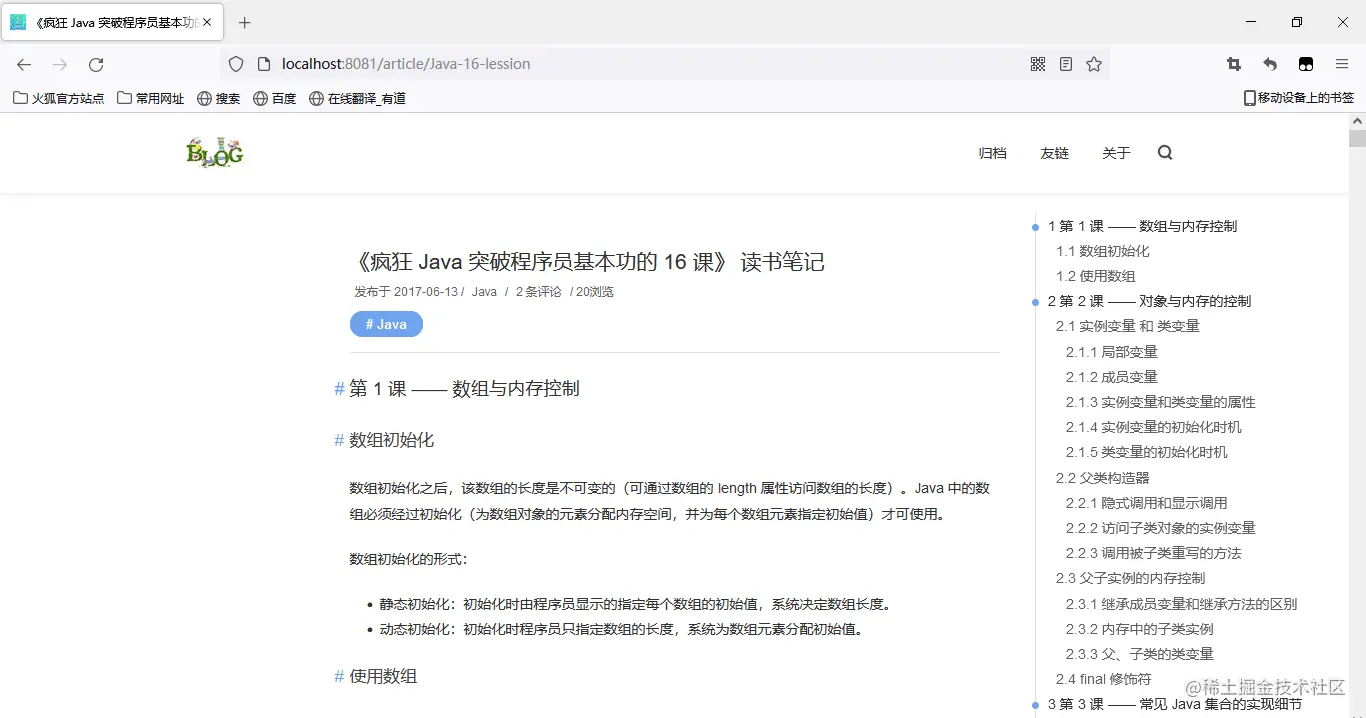This screenshot has width=1366, height=718.
Task: Click the BLOG logo to go home
Action: click(214, 152)
